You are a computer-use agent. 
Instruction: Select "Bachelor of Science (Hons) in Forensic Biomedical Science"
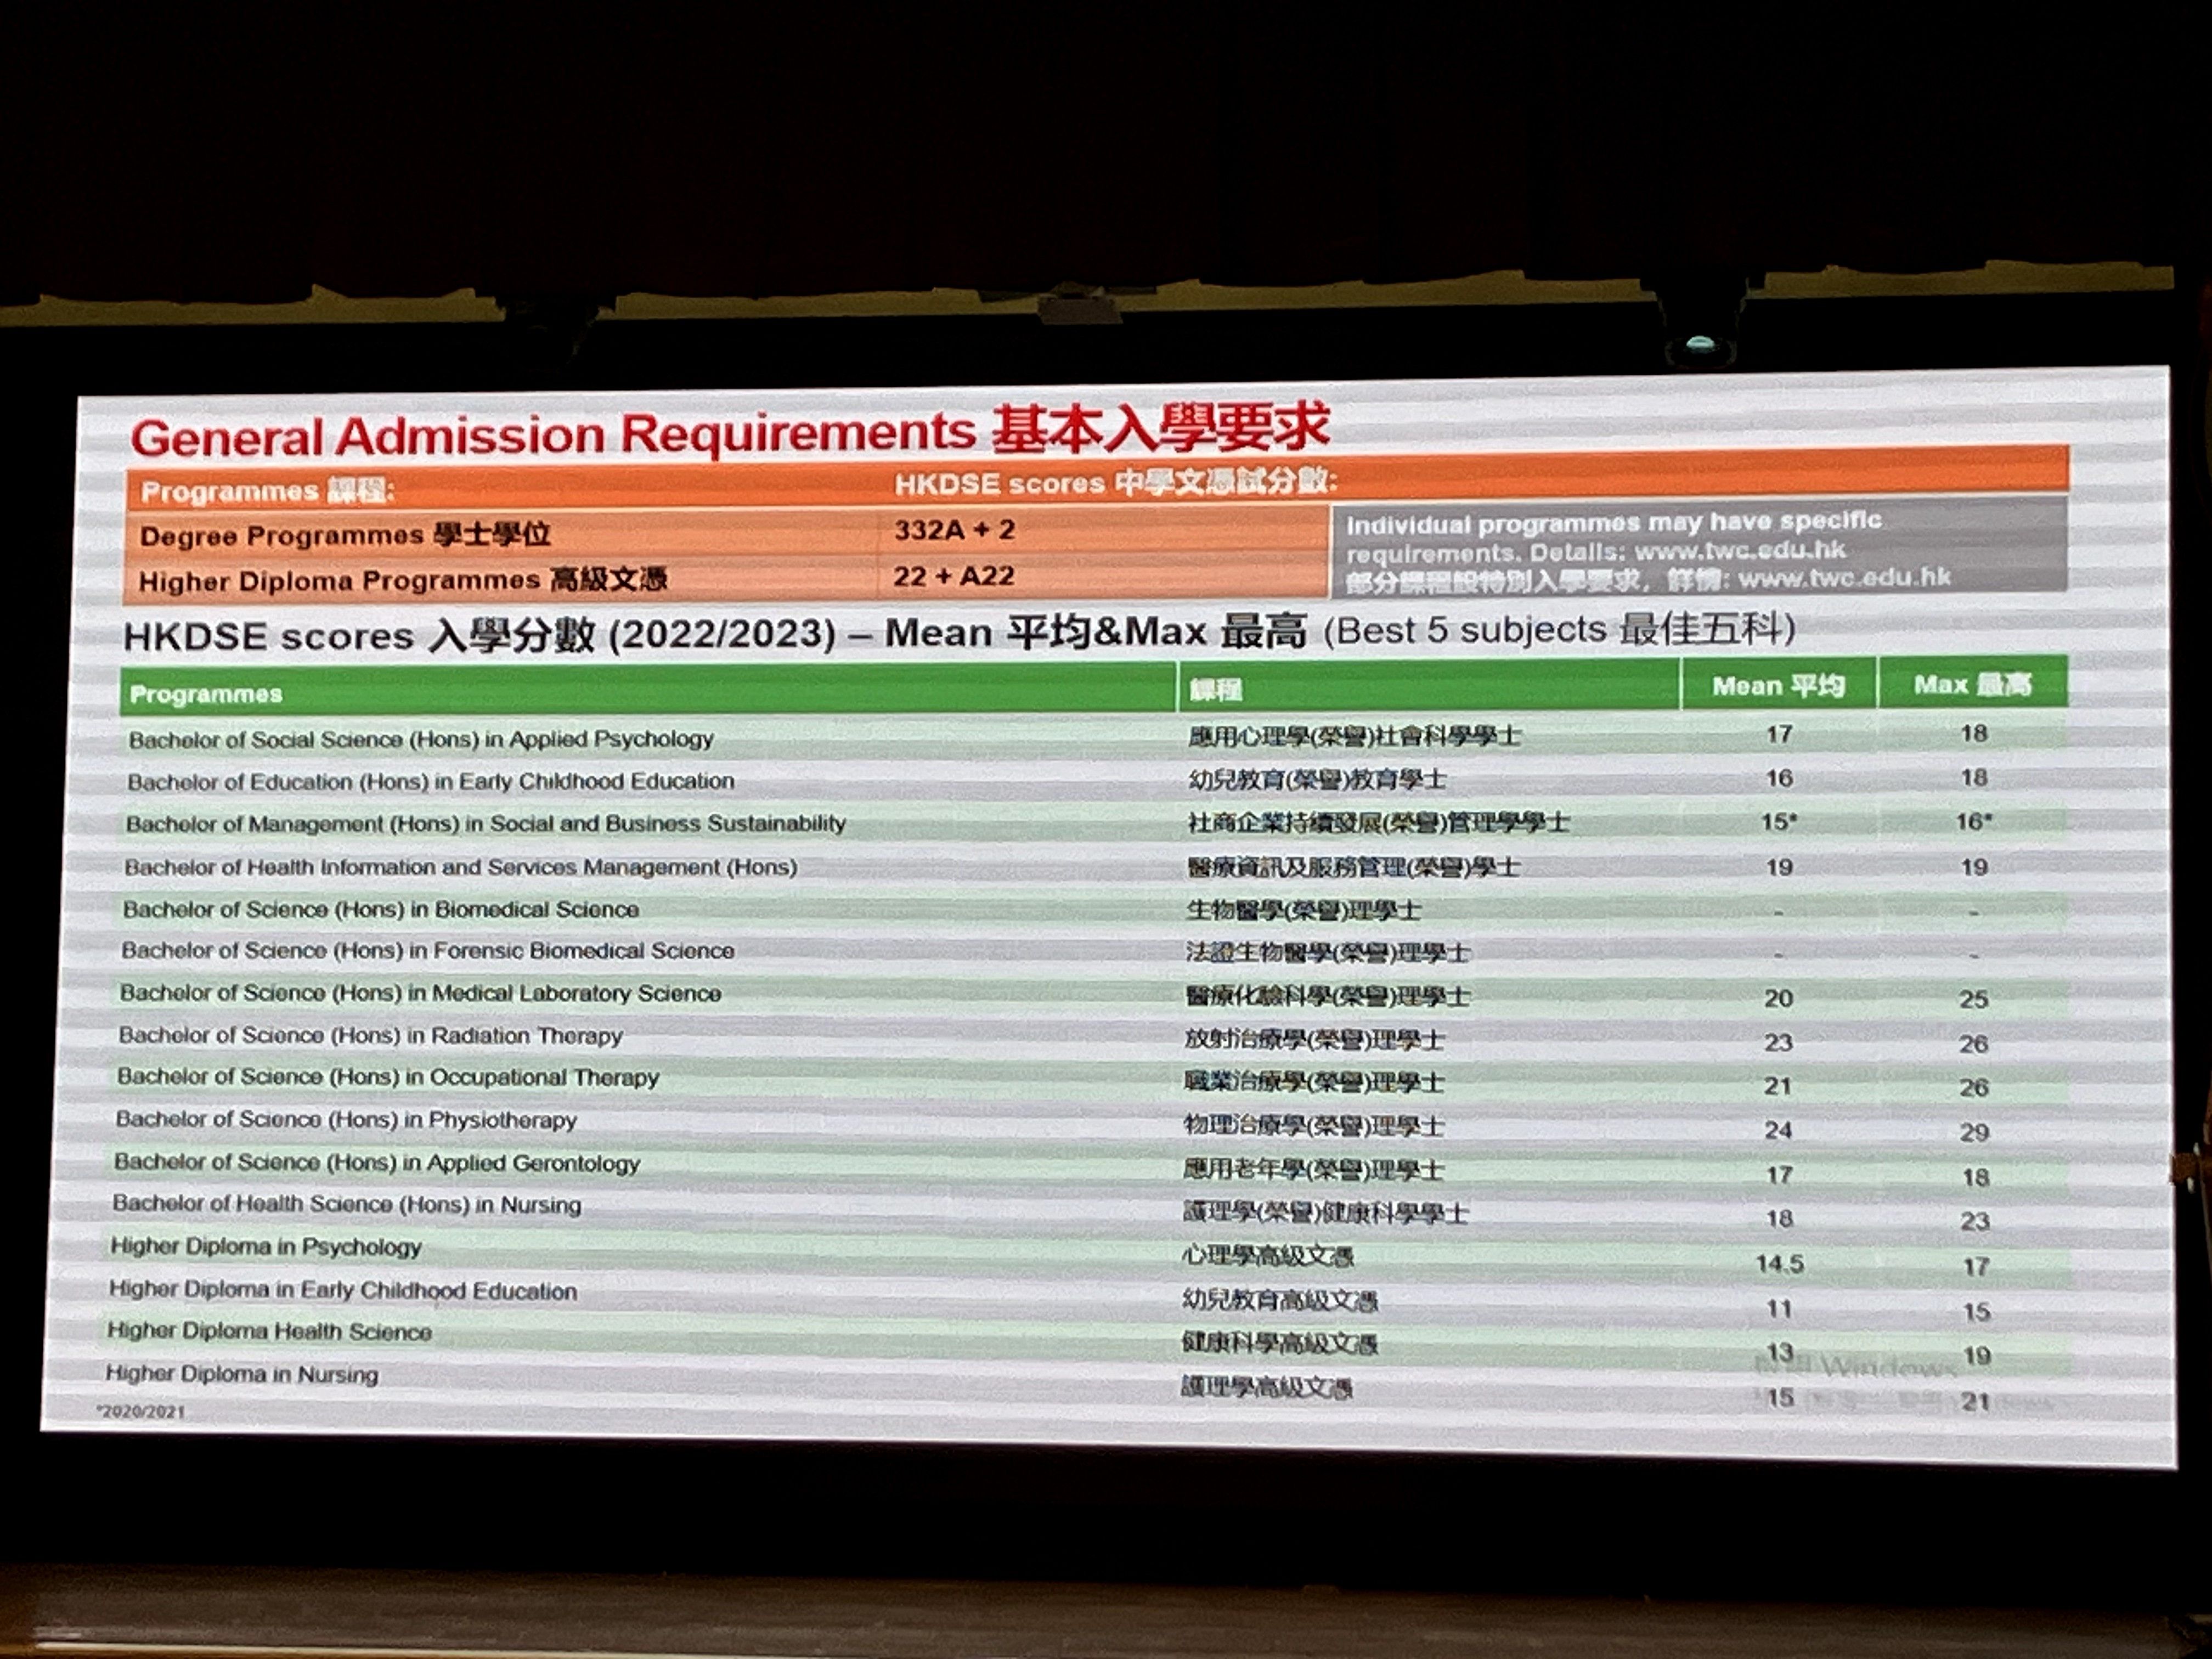pos(428,951)
